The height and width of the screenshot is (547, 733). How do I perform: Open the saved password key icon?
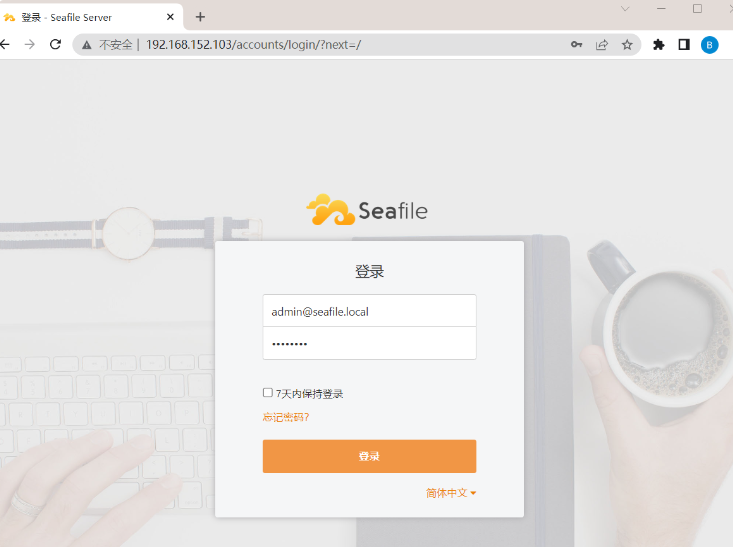point(576,44)
